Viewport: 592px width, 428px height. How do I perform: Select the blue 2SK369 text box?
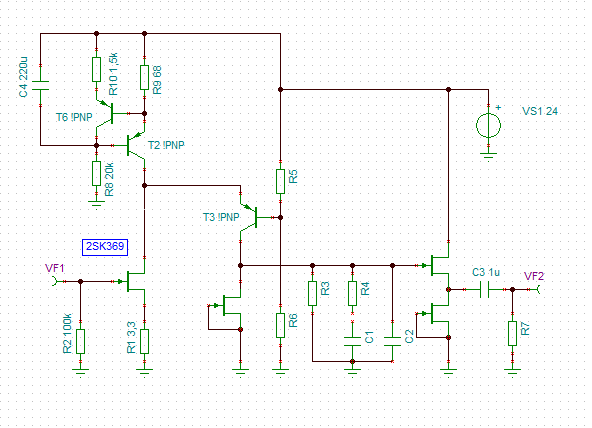tap(105, 247)
